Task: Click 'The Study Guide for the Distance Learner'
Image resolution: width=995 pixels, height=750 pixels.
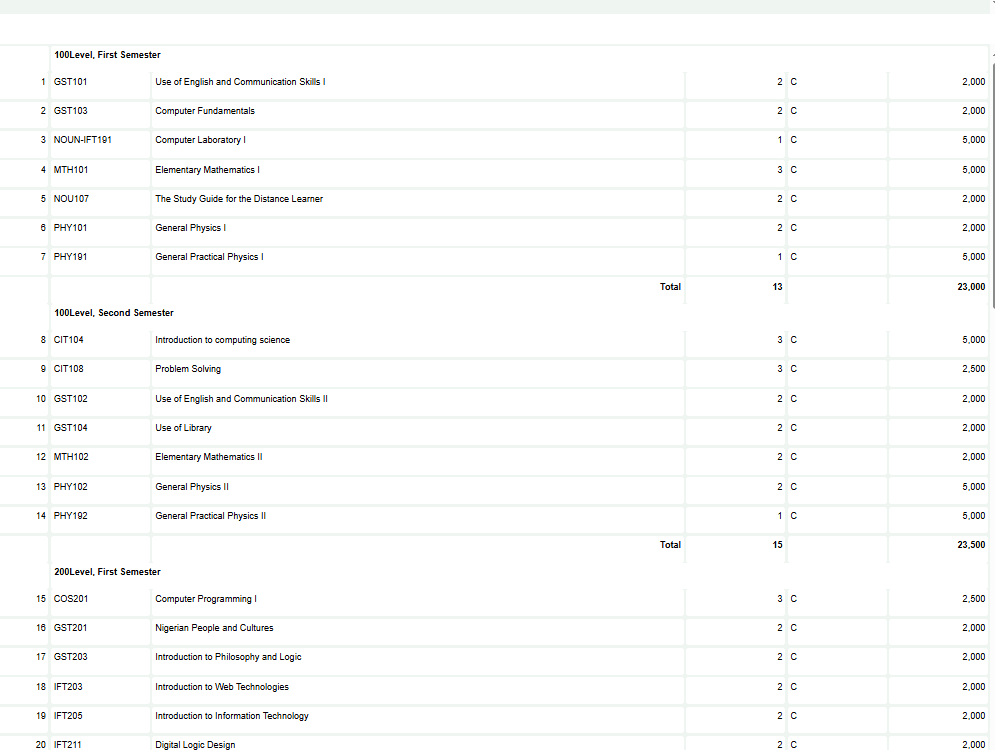Action: (x=239, y=199)
